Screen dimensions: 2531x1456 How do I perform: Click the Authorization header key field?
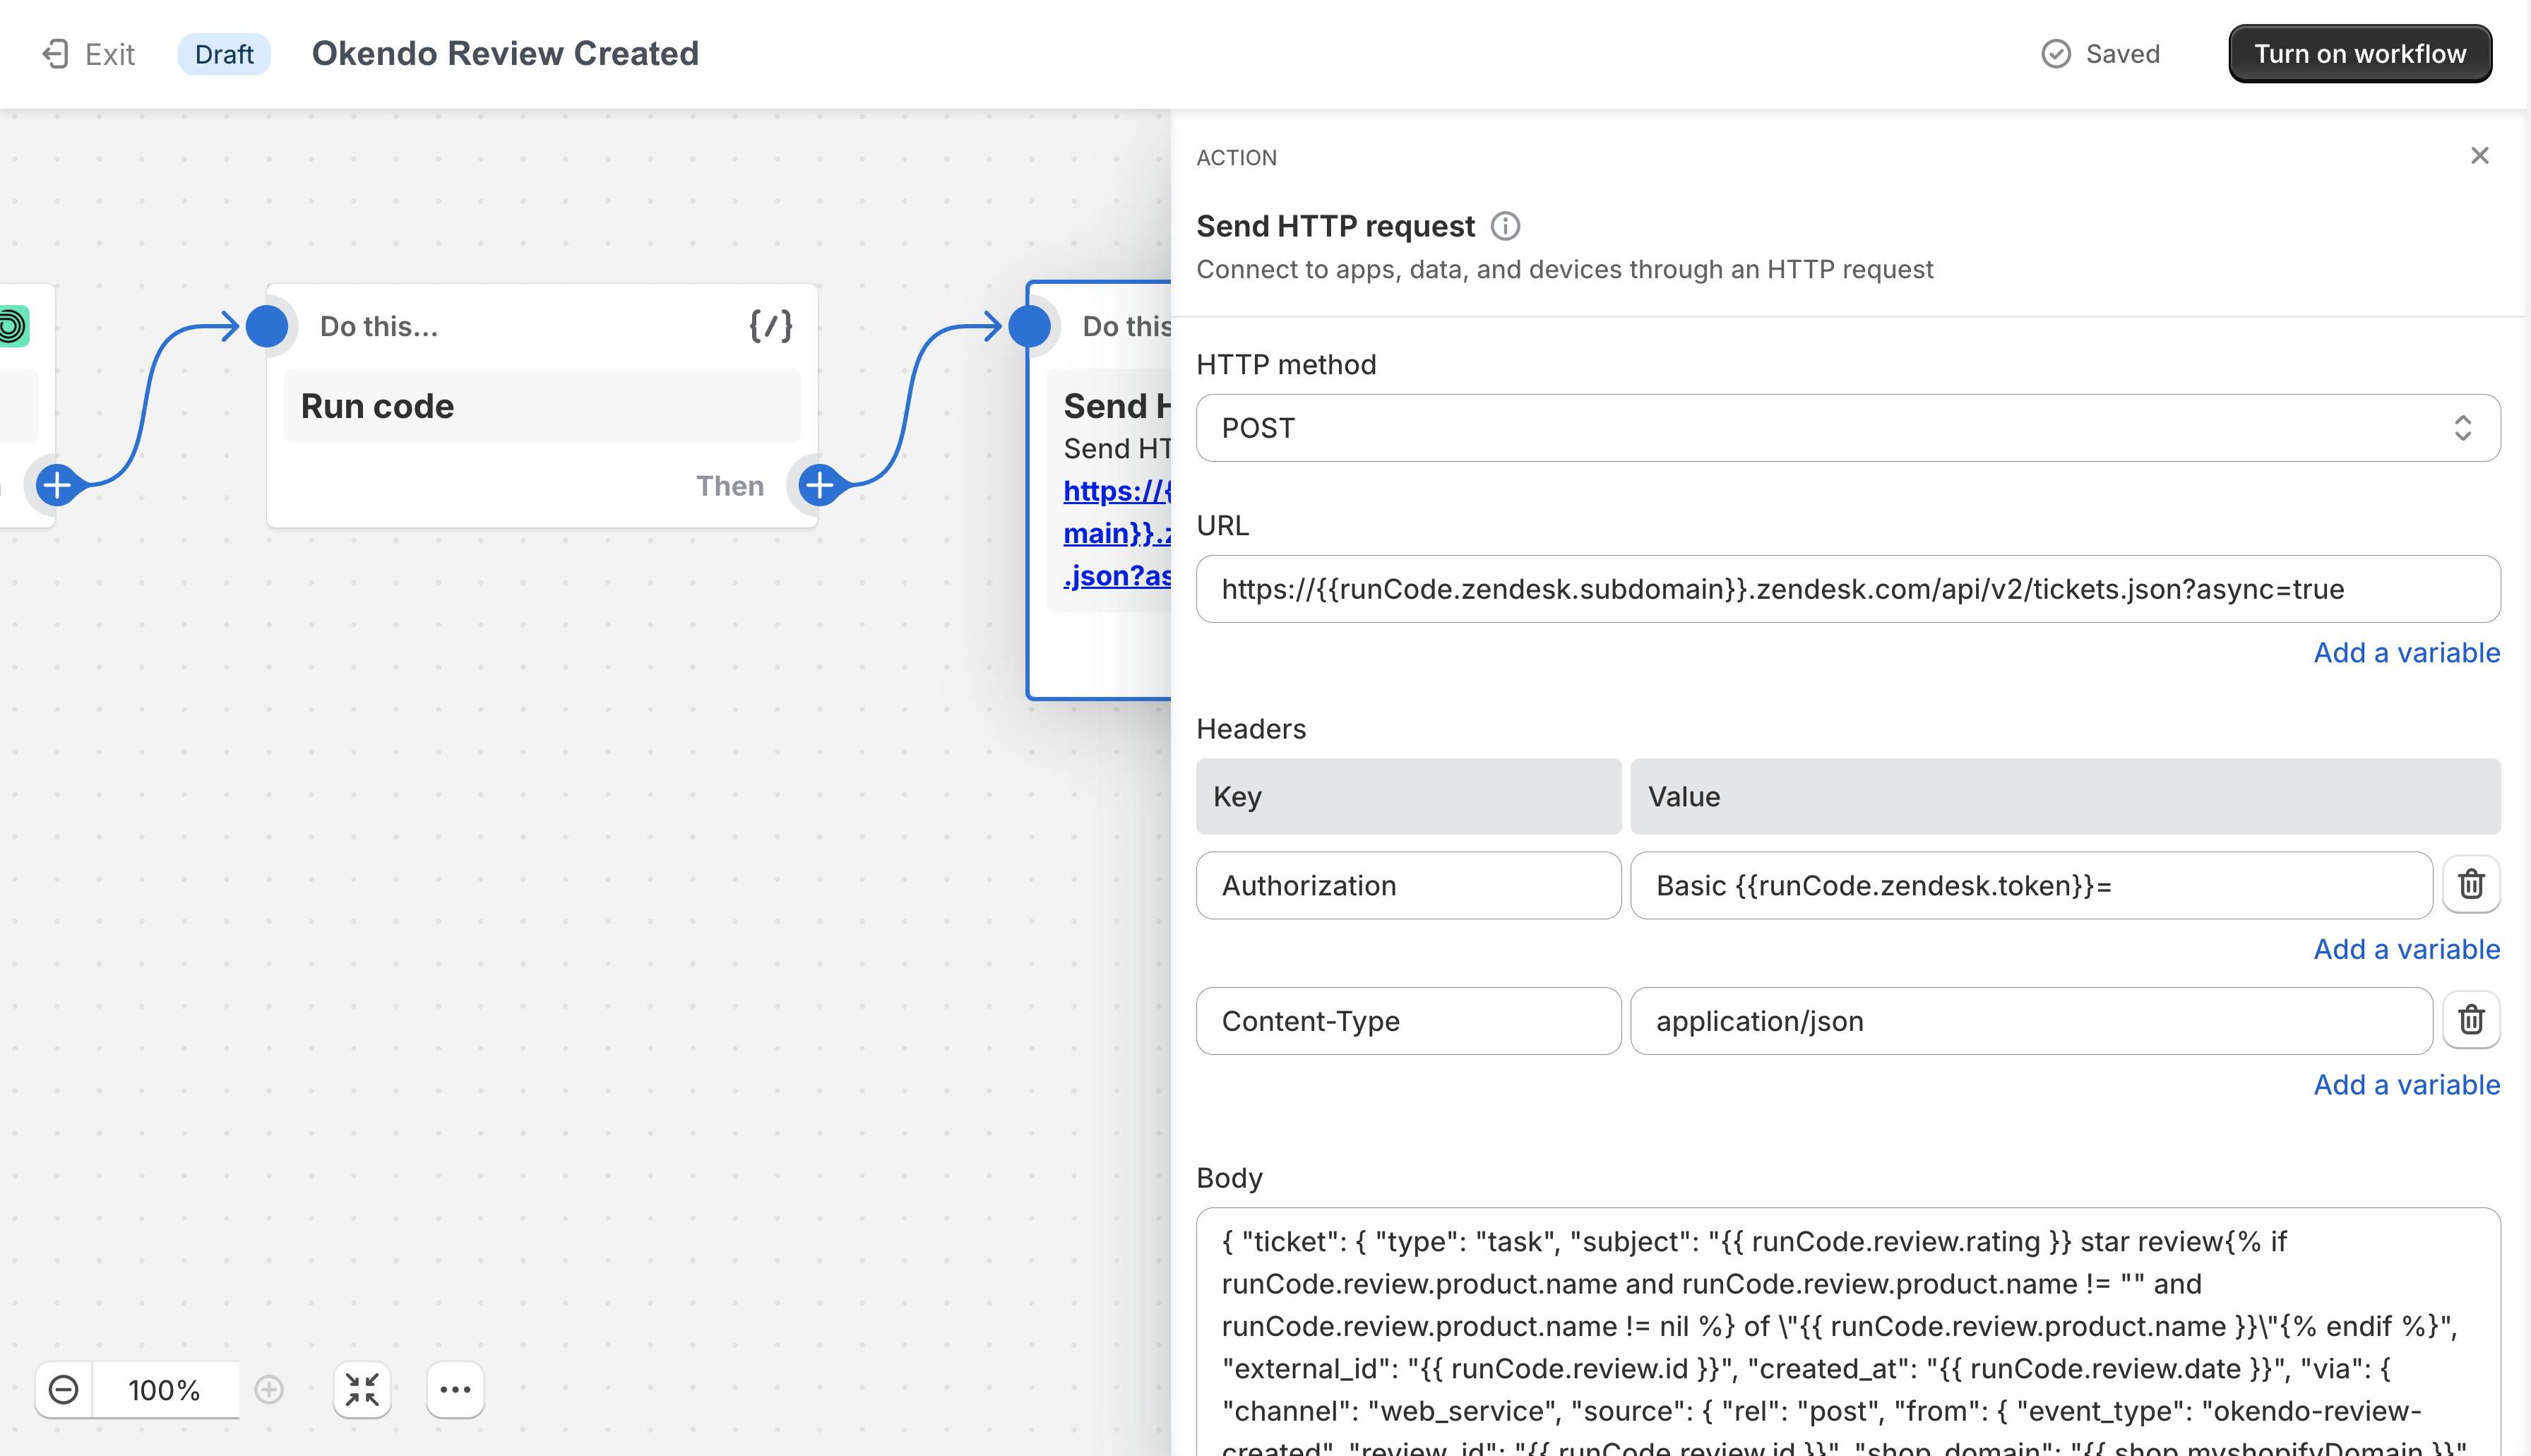click(x=1408, y=885)
